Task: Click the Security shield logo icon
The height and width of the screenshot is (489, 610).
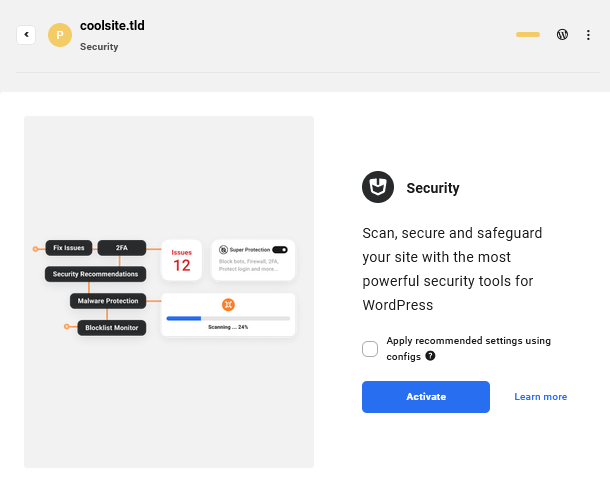Action: (377, 187)
